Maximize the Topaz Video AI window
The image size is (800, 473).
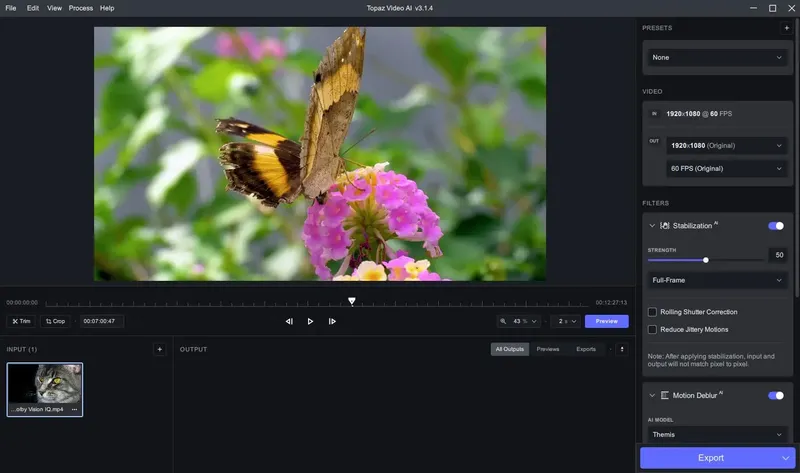772,8
